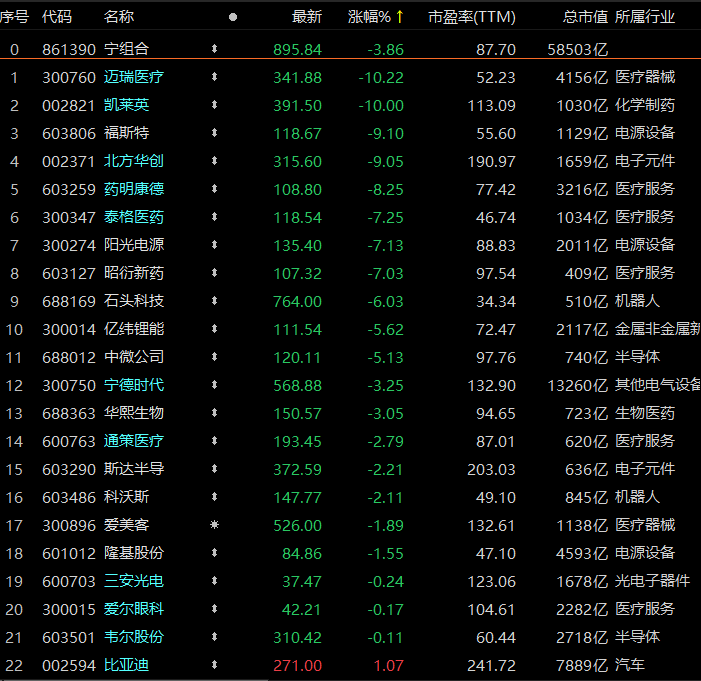
Task: Select stock name 药明康德
Action: tap(134, 189)
